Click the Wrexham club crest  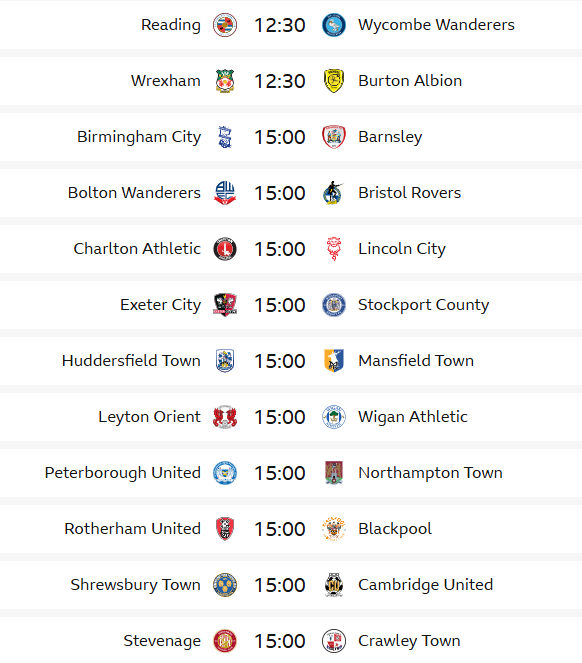pyautogui.click(x=225, y=81)
